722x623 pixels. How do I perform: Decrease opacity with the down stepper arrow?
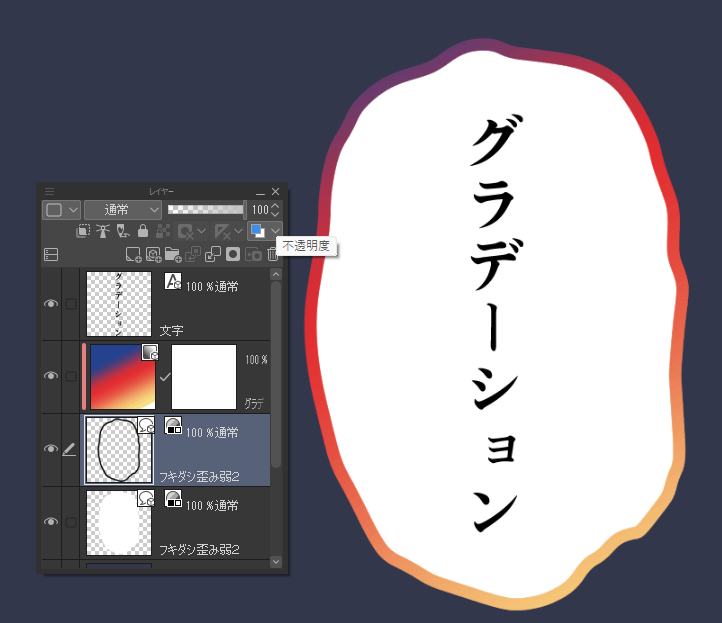point(275,215)
